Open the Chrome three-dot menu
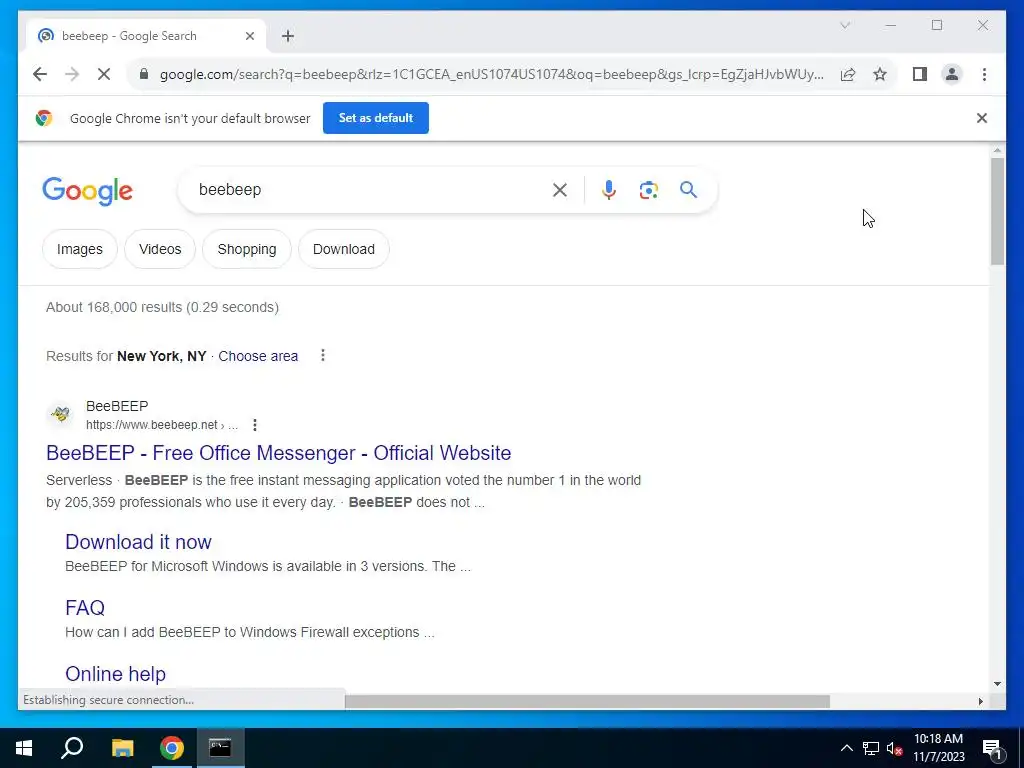1024x768 pixels. (x=984, y=74)
